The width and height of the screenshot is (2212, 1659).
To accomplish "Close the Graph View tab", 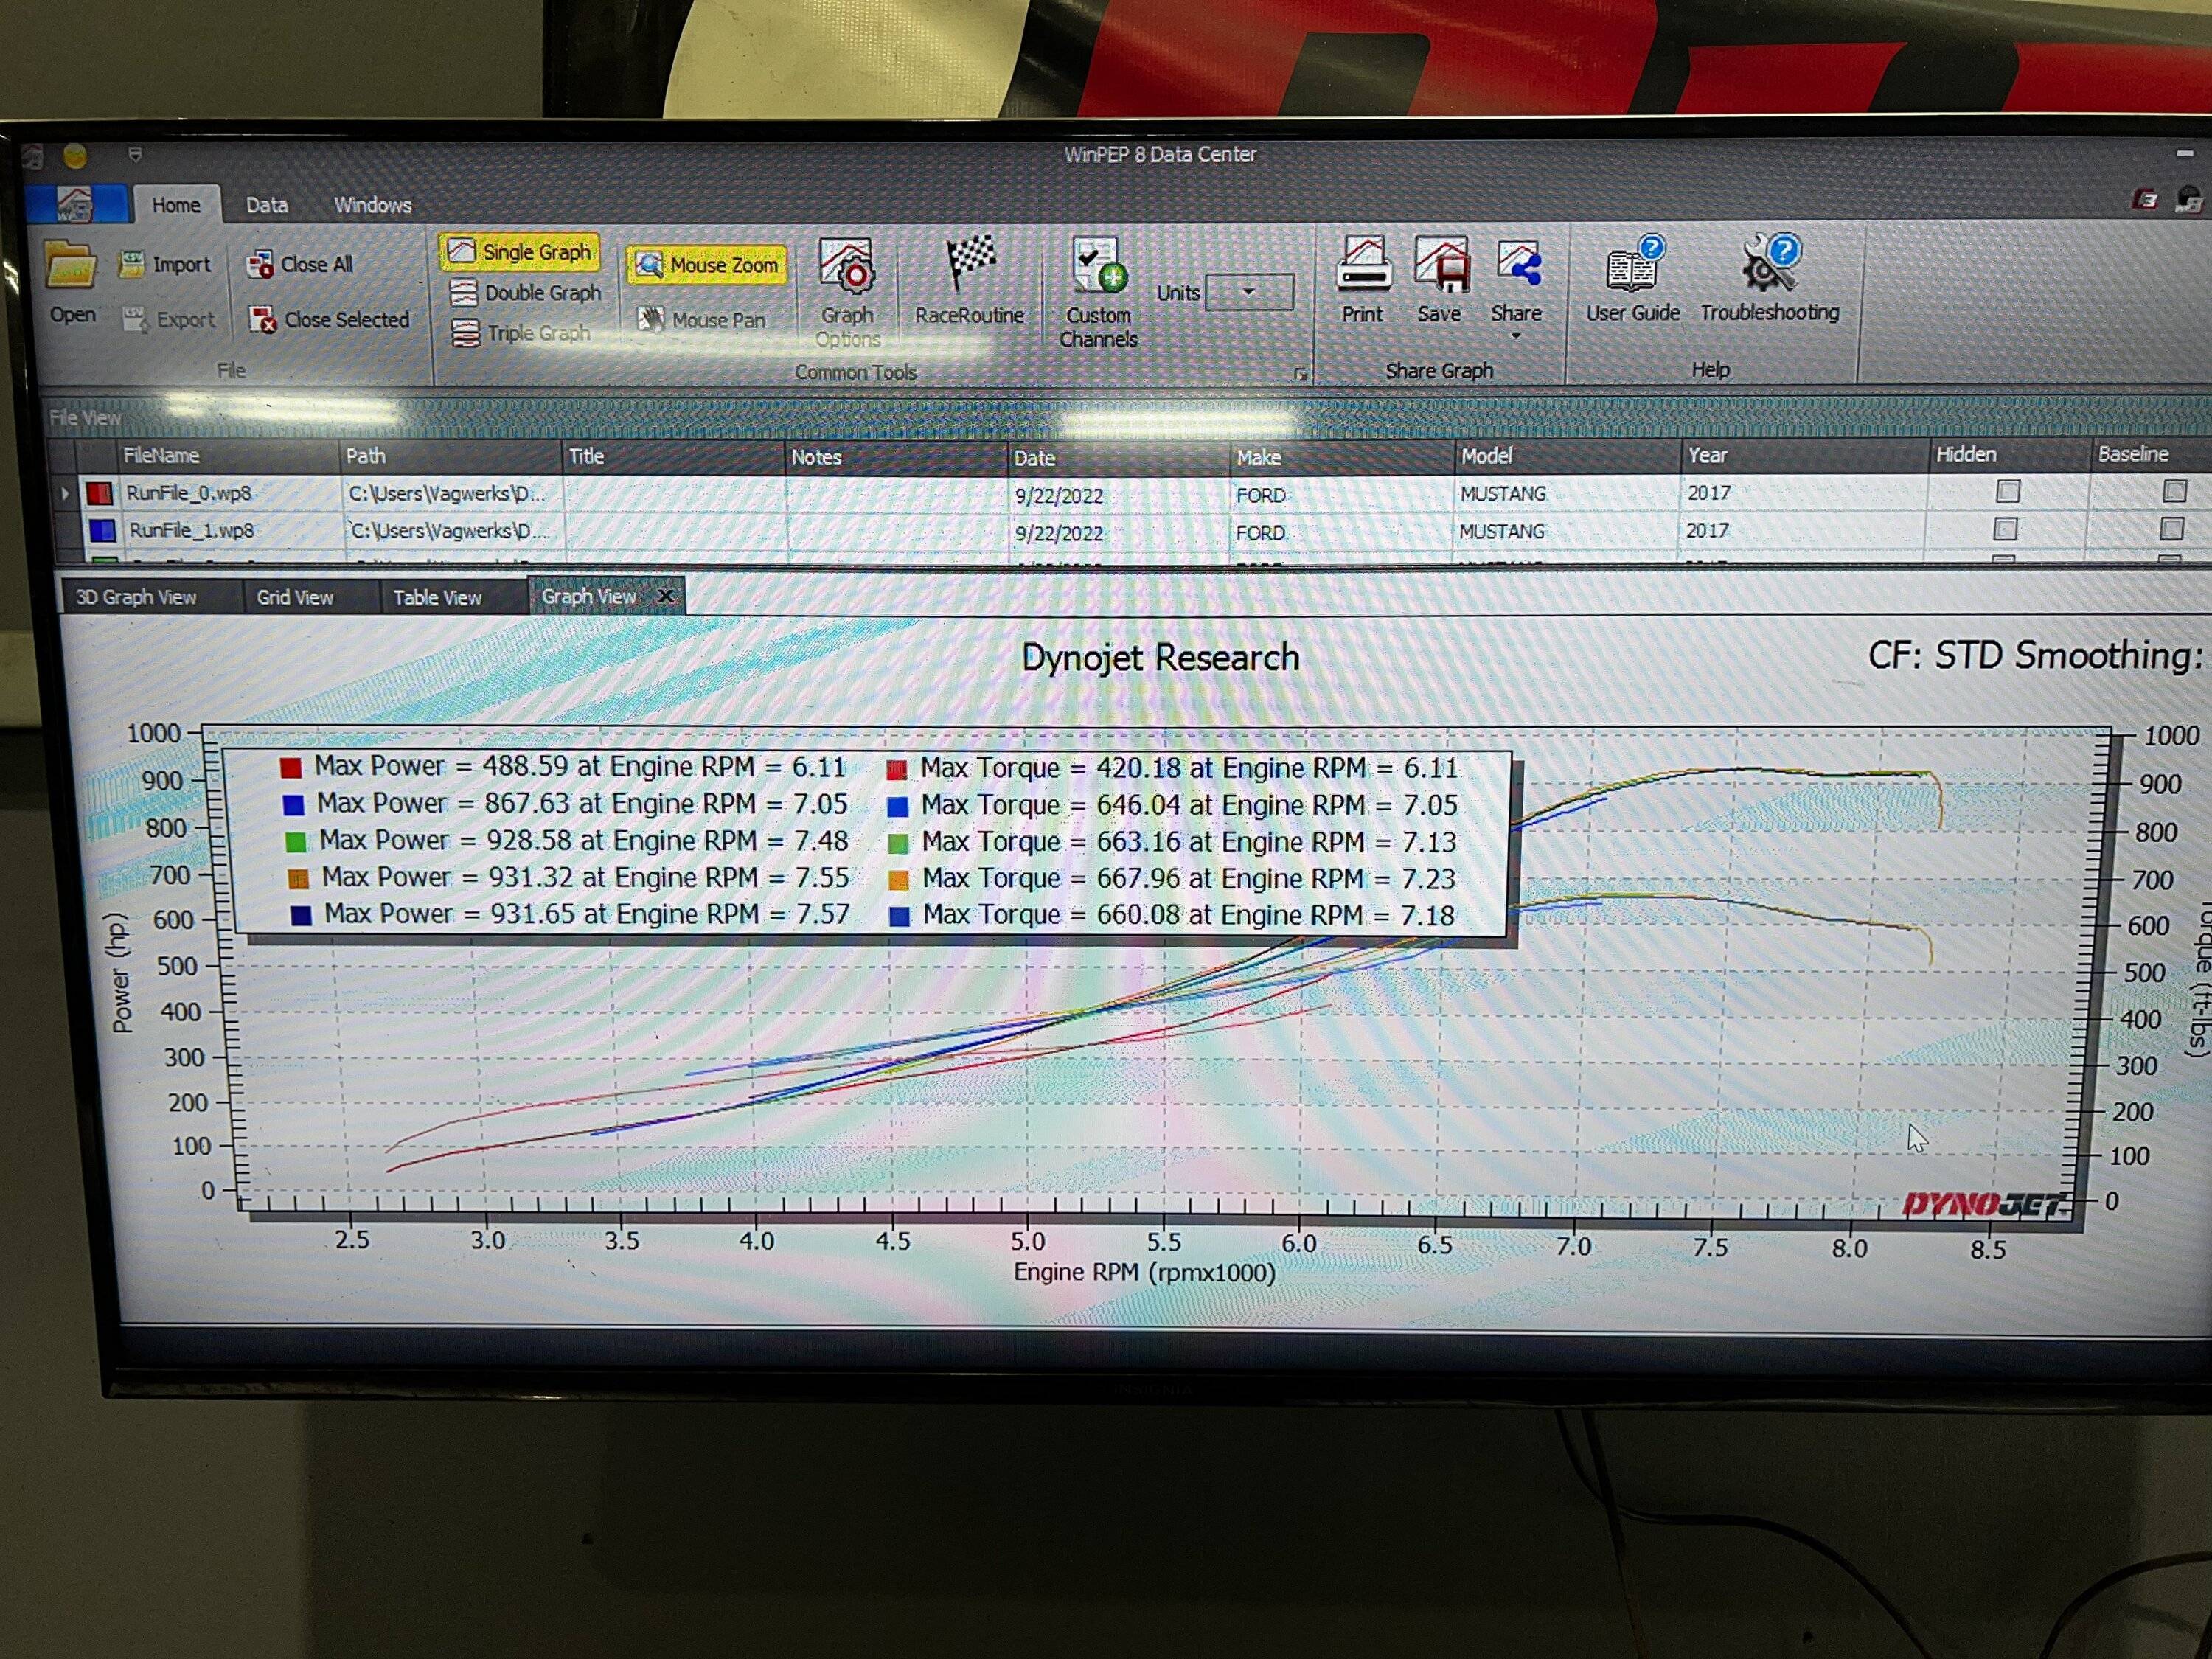I will point(665,596).
